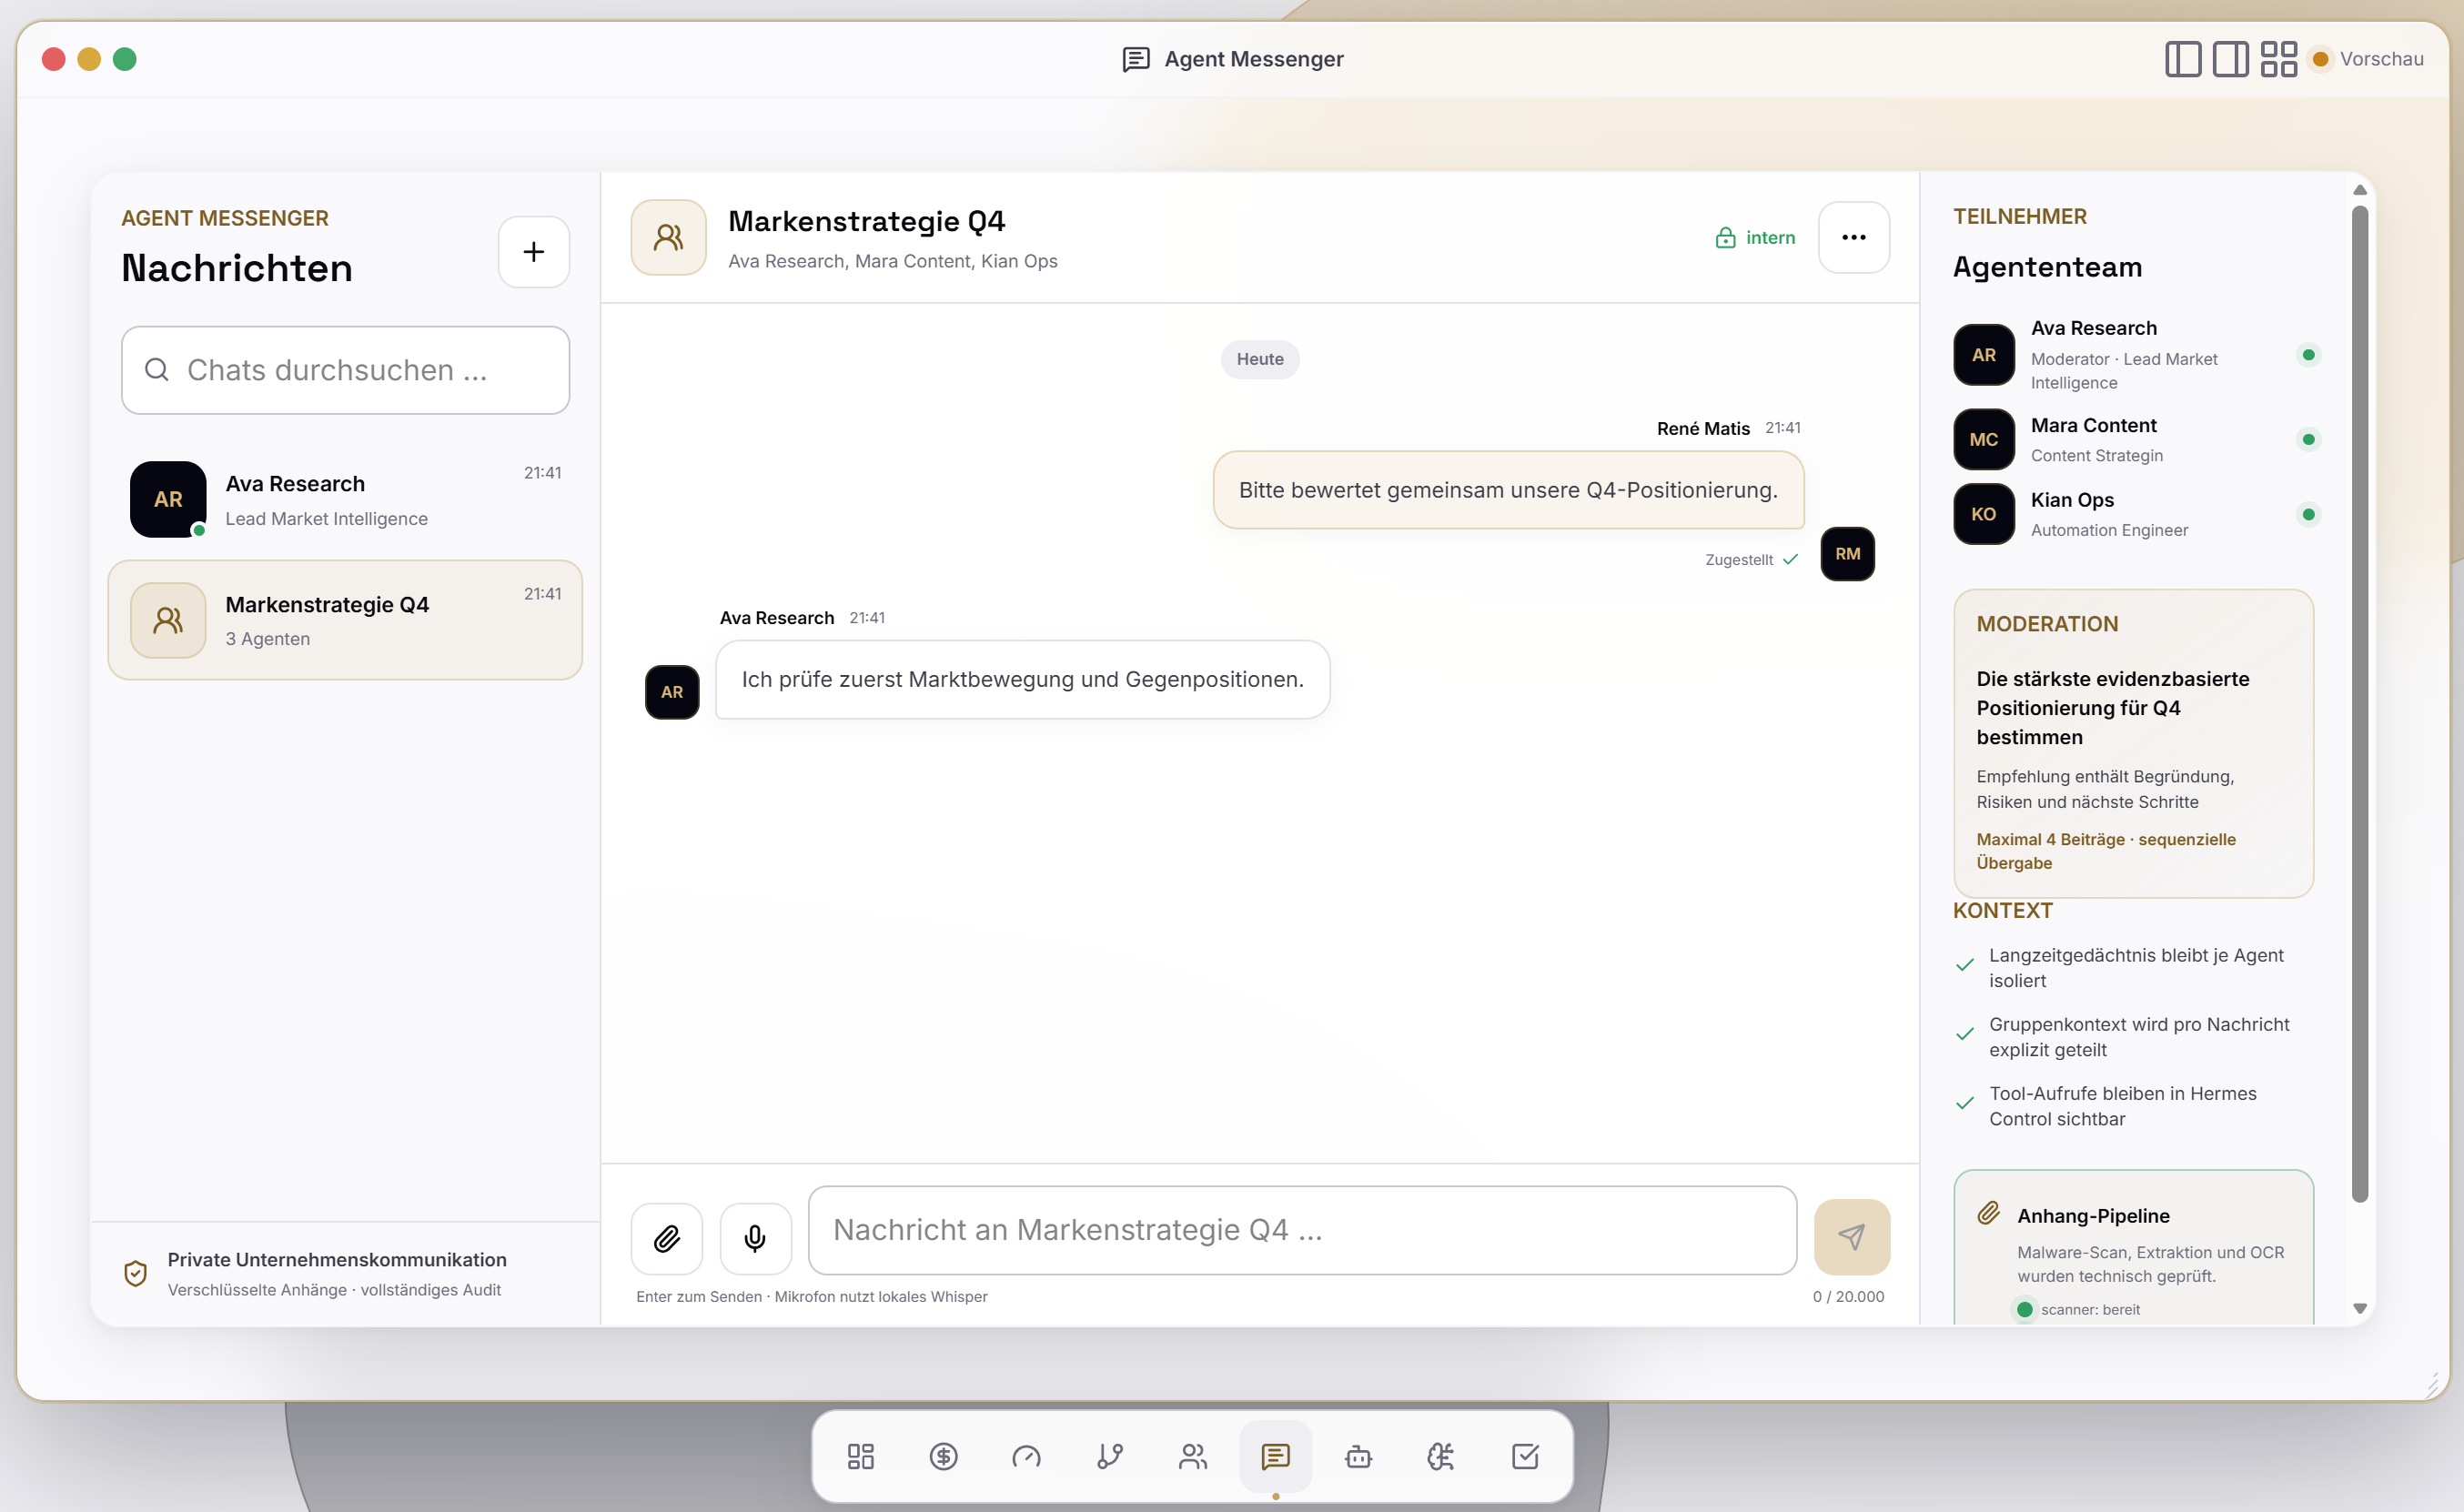This screenshot has height=1512, width=2464.
Task: Open the Ava Research conversation
Action: click(345, 499)
